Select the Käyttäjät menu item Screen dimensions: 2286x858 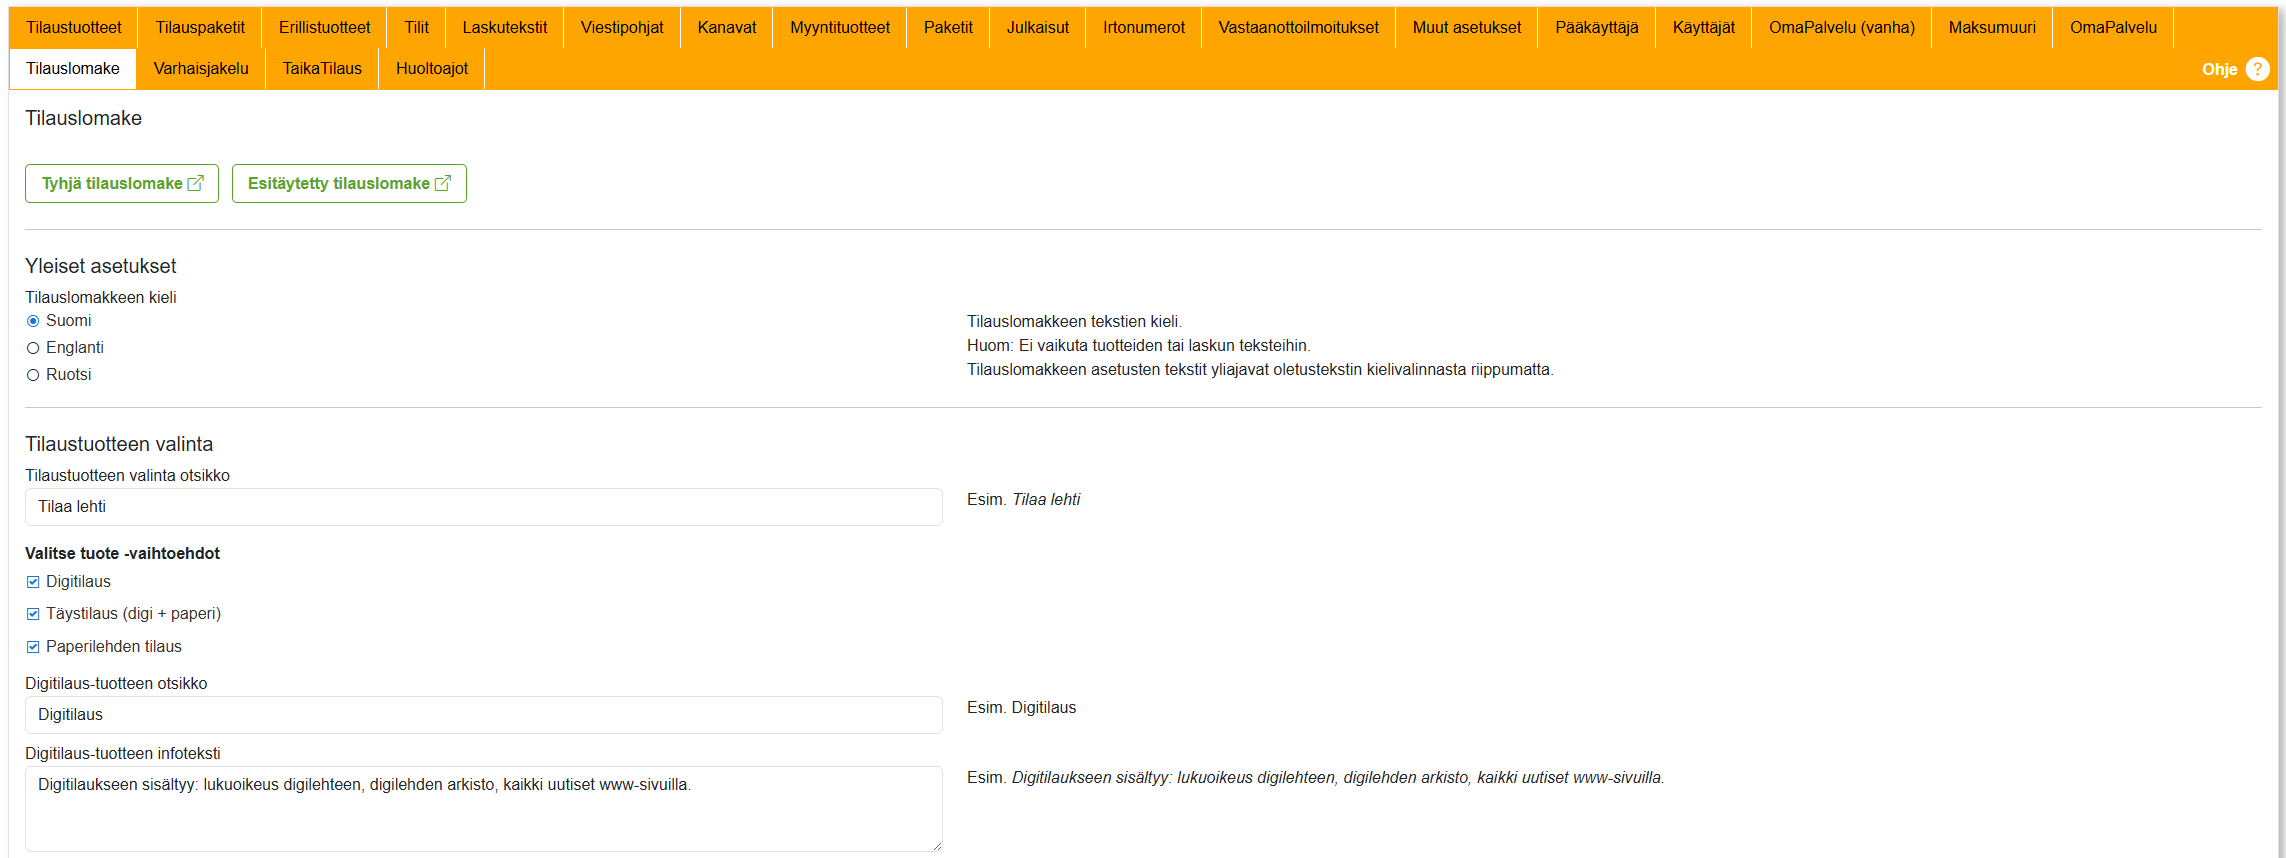click(x=1703, y=28)
